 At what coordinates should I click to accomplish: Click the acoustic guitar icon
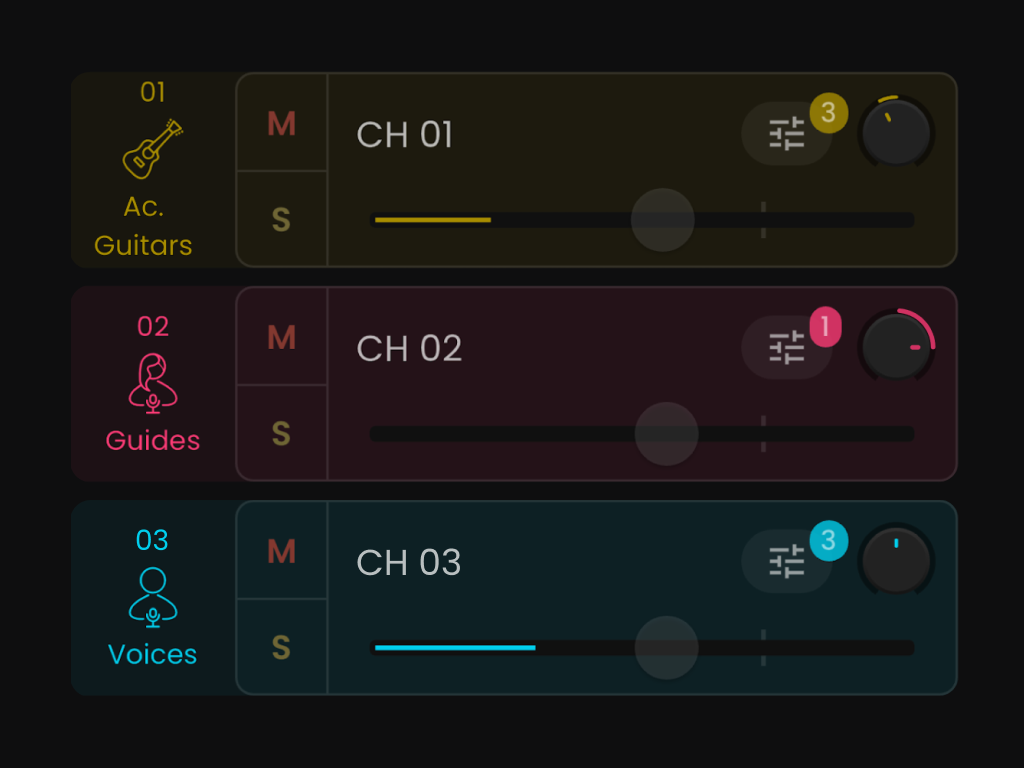tap(153, 149)
